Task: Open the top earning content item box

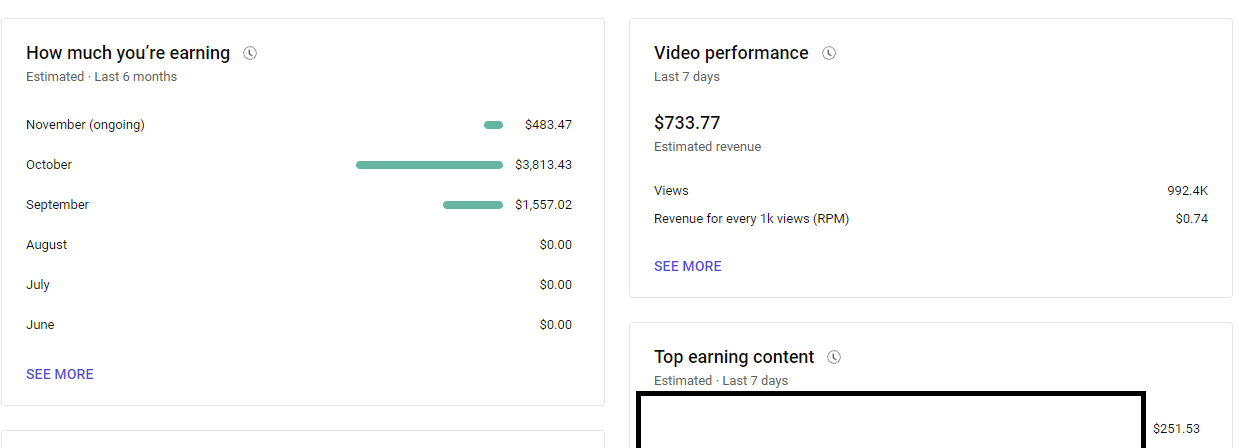Action: [890, 422]
